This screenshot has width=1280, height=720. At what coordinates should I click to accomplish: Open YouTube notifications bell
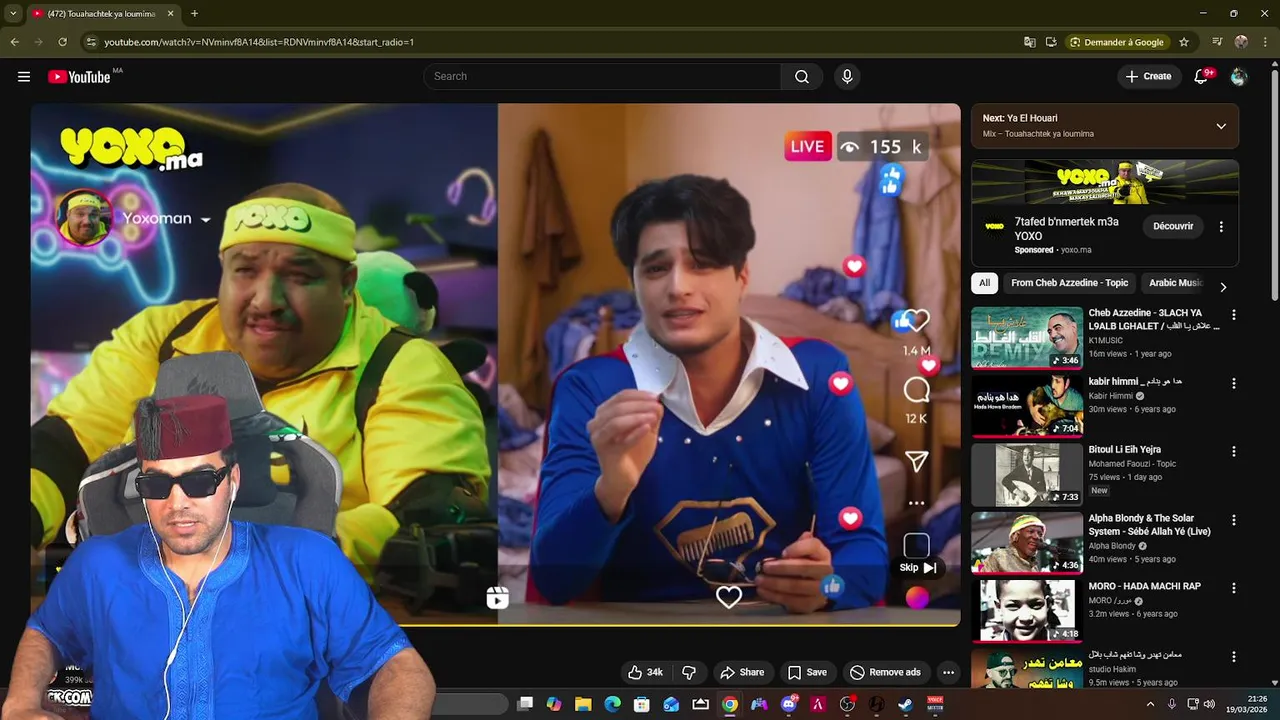pyautogui.click(x=1202, y=77)
